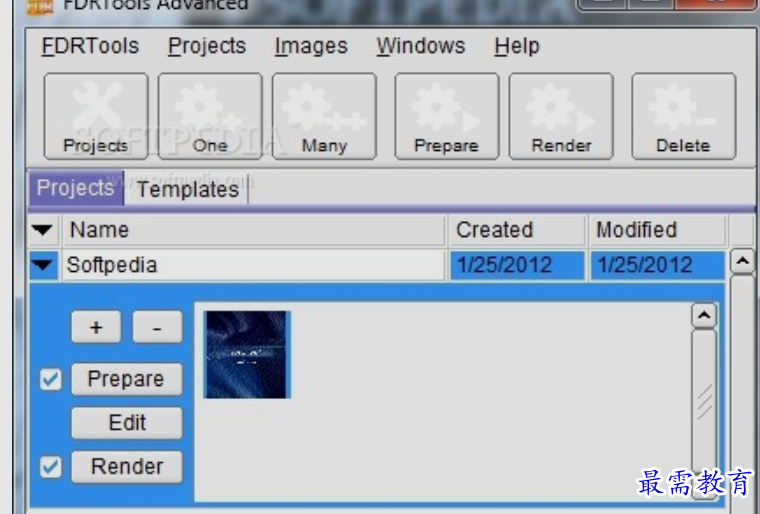
Task: Click the Delete toolbar button
Action: (683, 116)
